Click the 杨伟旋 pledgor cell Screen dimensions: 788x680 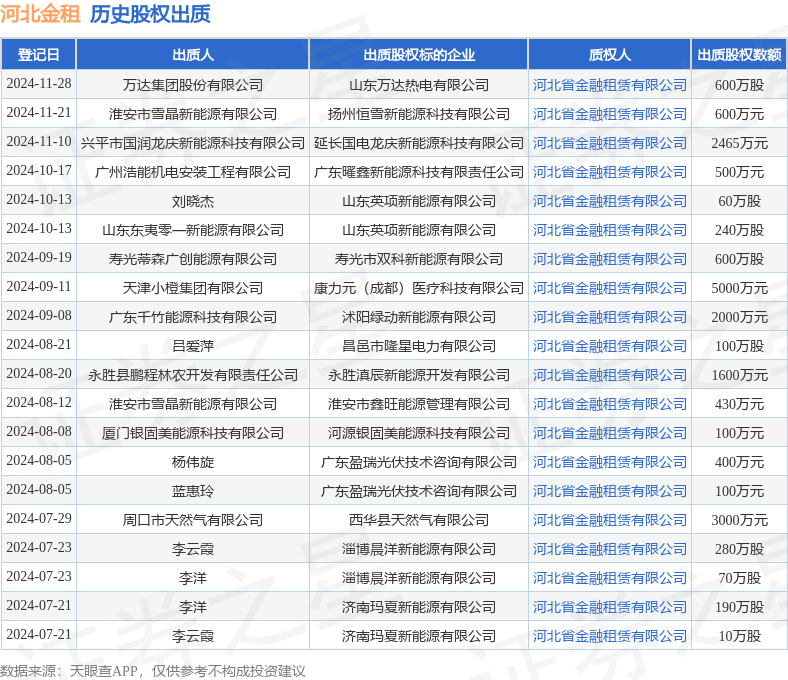coord(192,462)
